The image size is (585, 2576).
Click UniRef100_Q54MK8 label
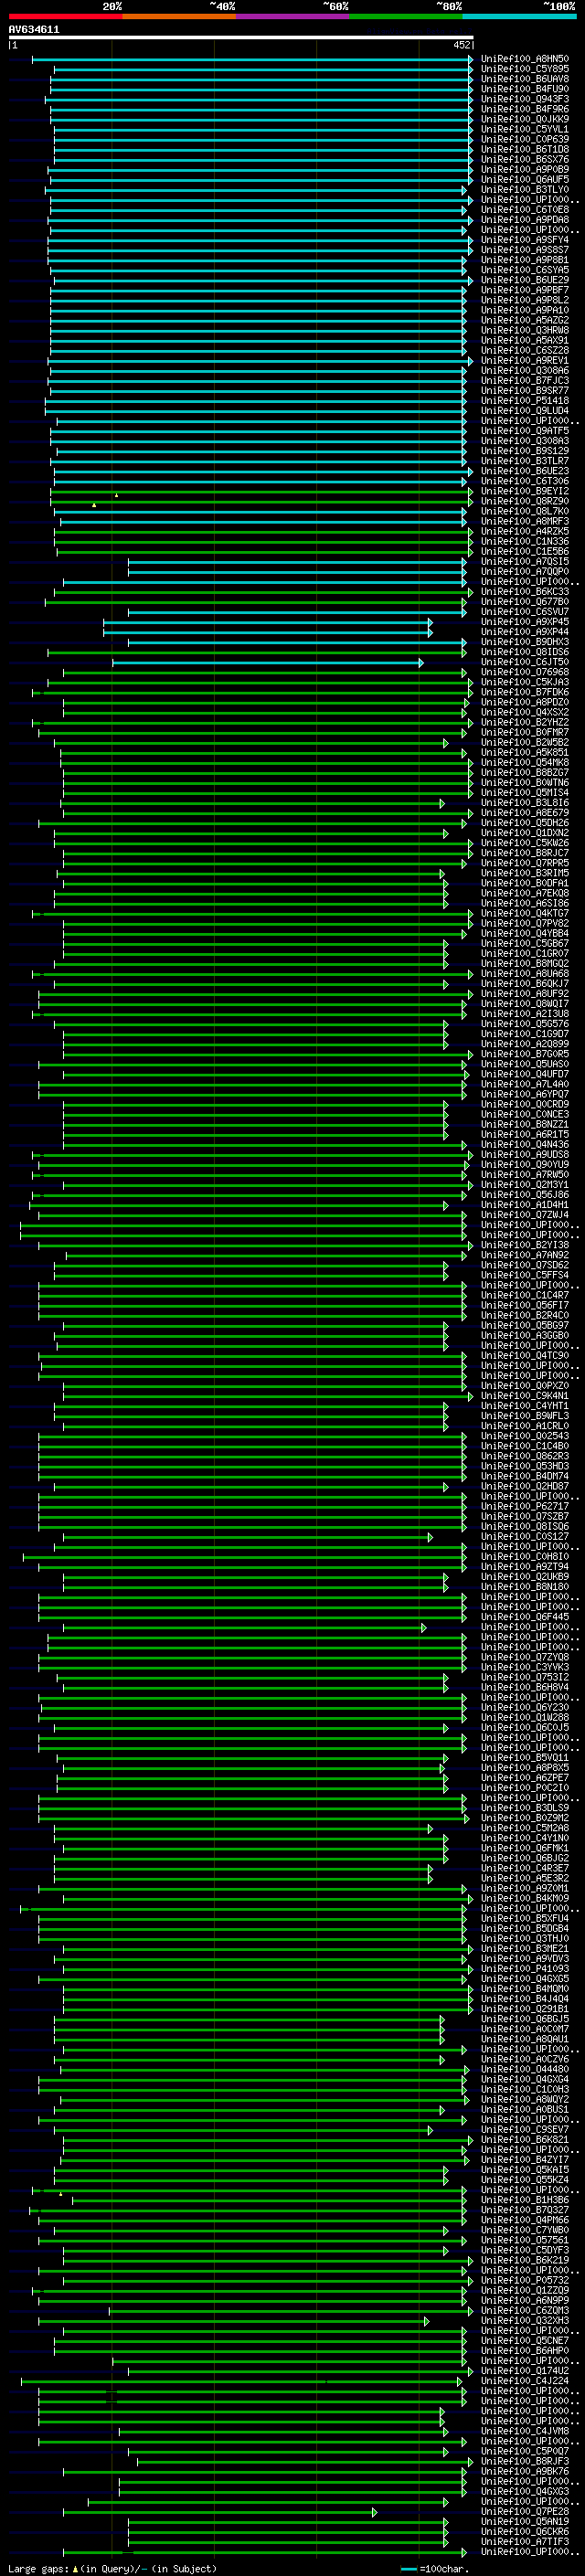point(525,762)
